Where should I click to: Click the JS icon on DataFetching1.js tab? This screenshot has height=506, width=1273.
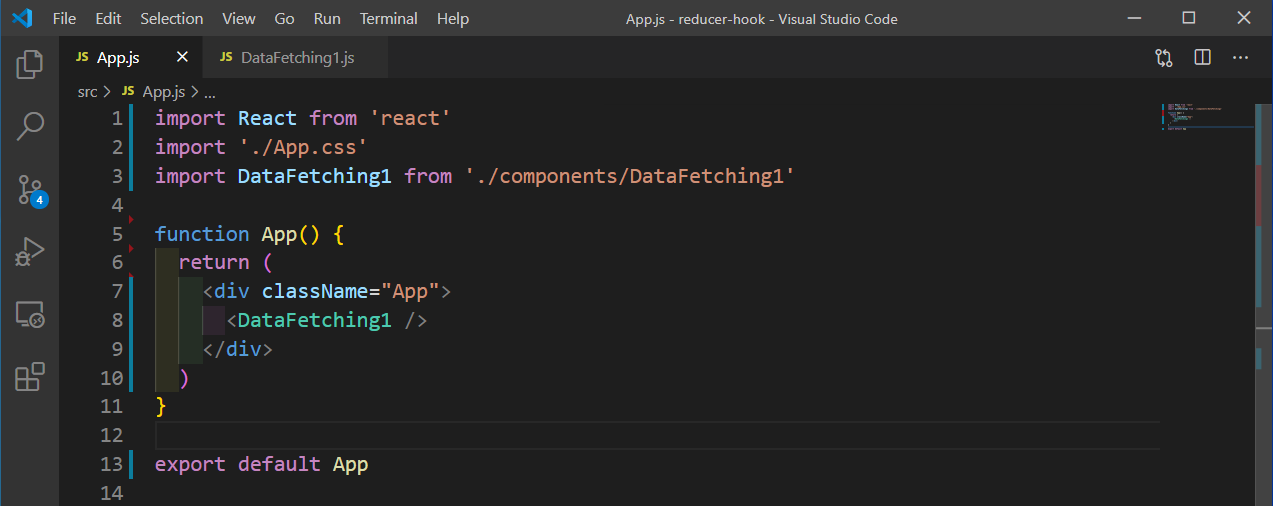point(226,58)
